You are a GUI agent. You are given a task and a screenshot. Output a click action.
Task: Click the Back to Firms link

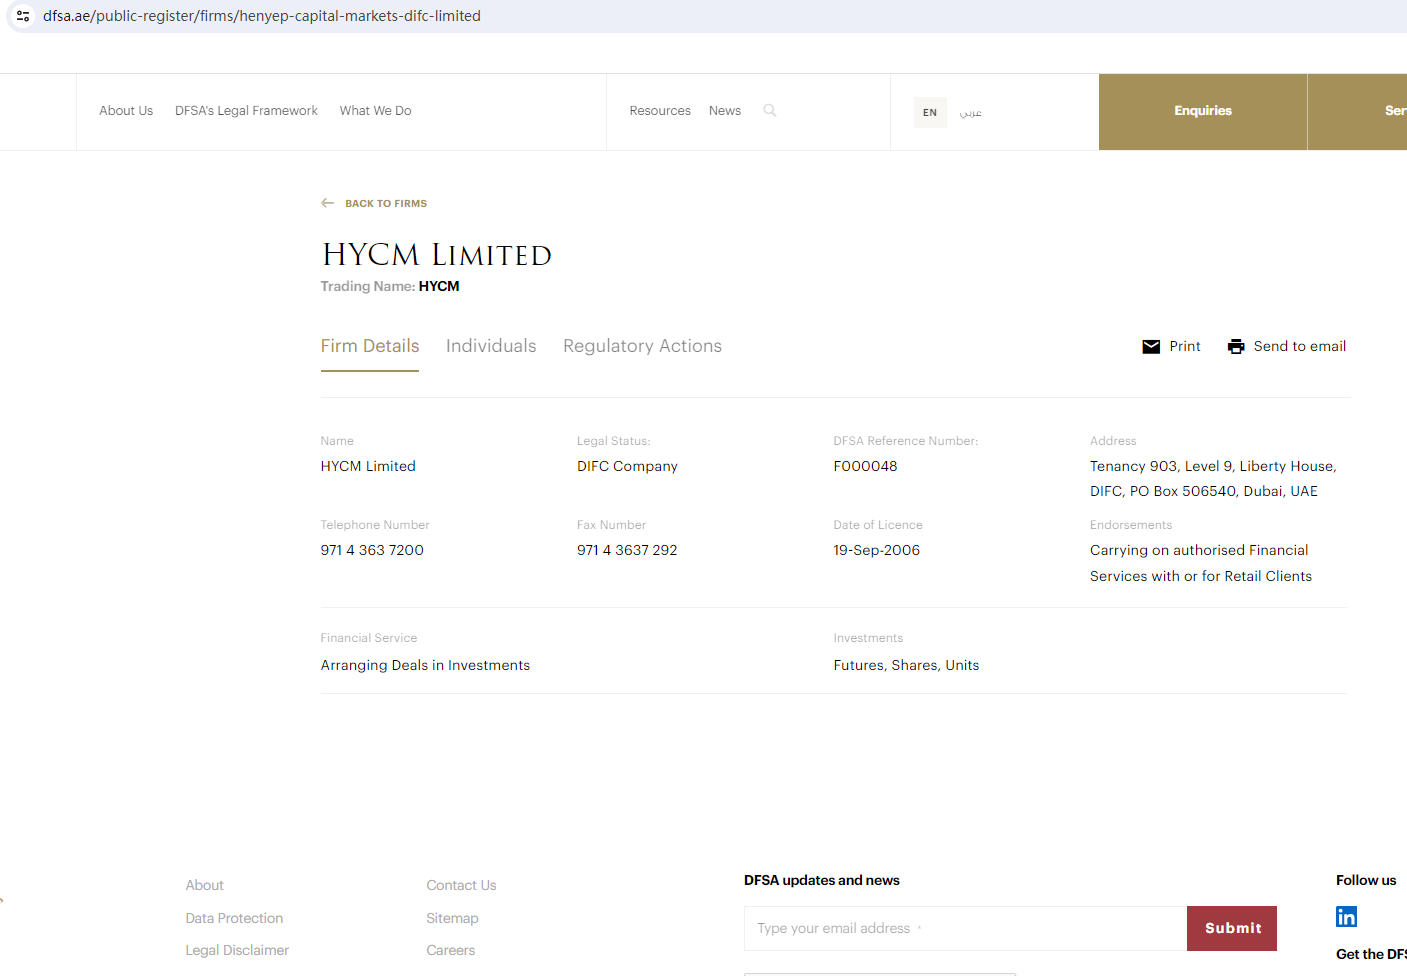[386, 203]
